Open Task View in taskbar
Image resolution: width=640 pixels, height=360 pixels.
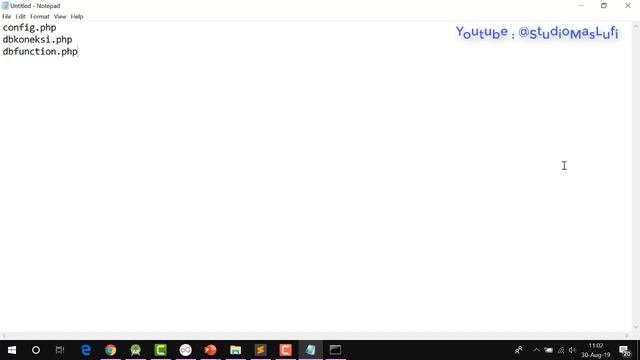pyautogui.click(x=60, y=350)
